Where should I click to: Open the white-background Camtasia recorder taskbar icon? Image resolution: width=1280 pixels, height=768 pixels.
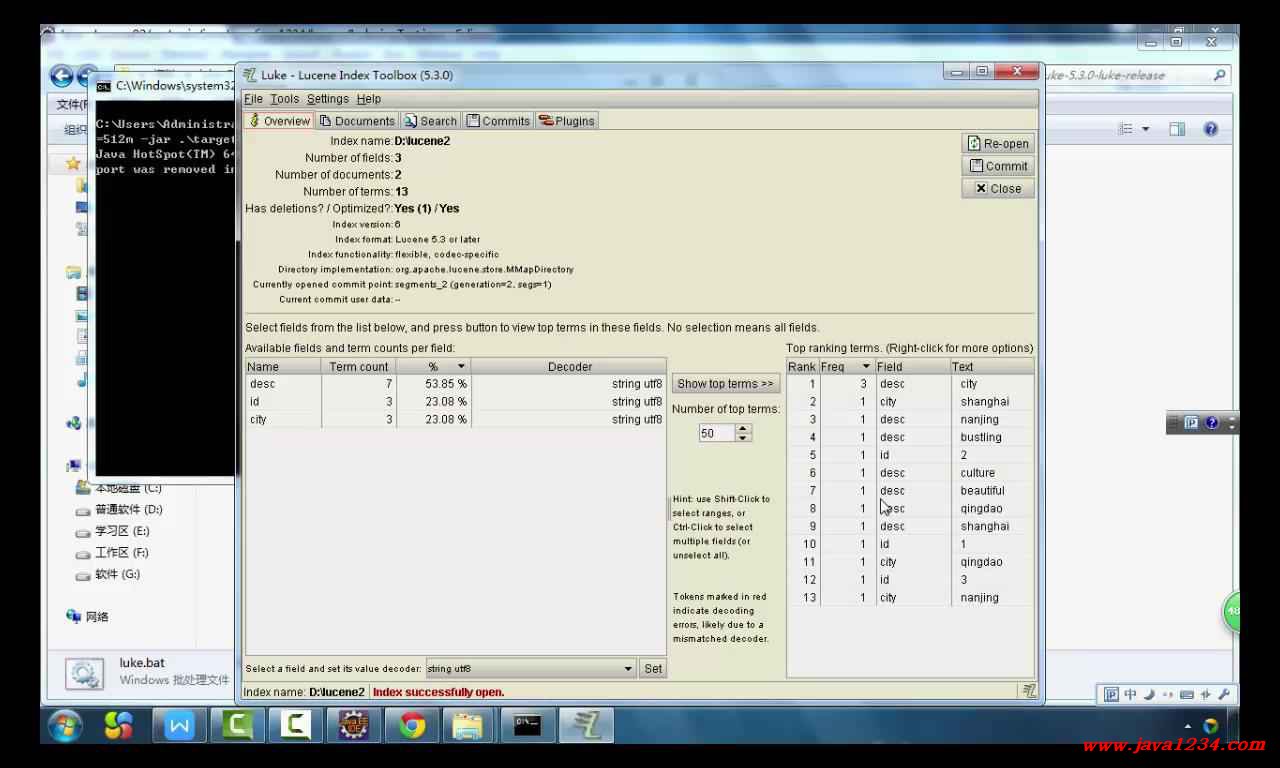pyautogui.click(x=295, y=725)
